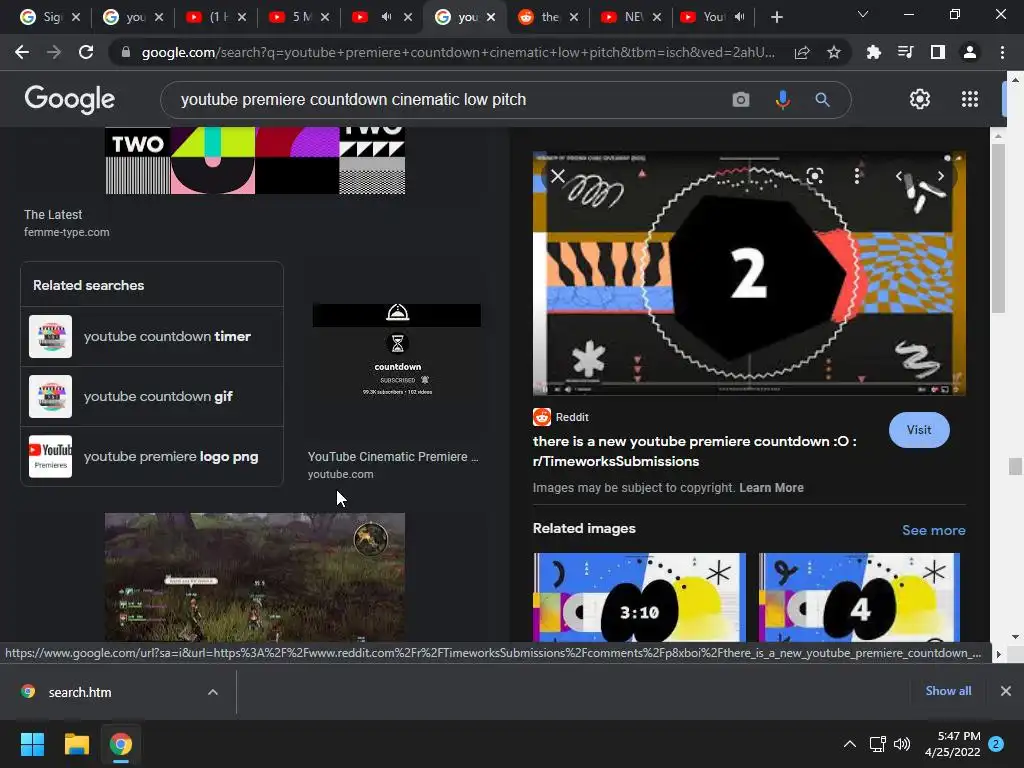Click the address bar URL
The width and height of the screenshot is (1024, 768).
click(457, 52)
